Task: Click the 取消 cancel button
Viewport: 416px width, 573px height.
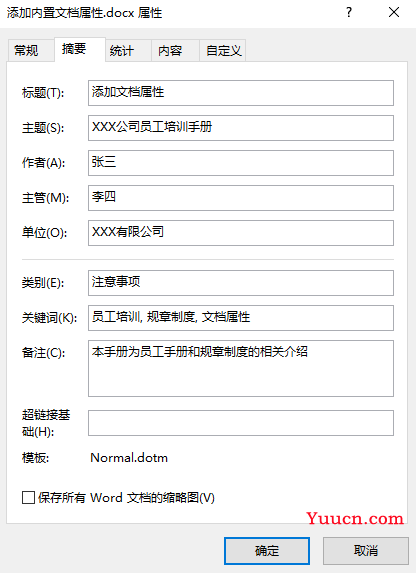Action: tap(366, 551)
